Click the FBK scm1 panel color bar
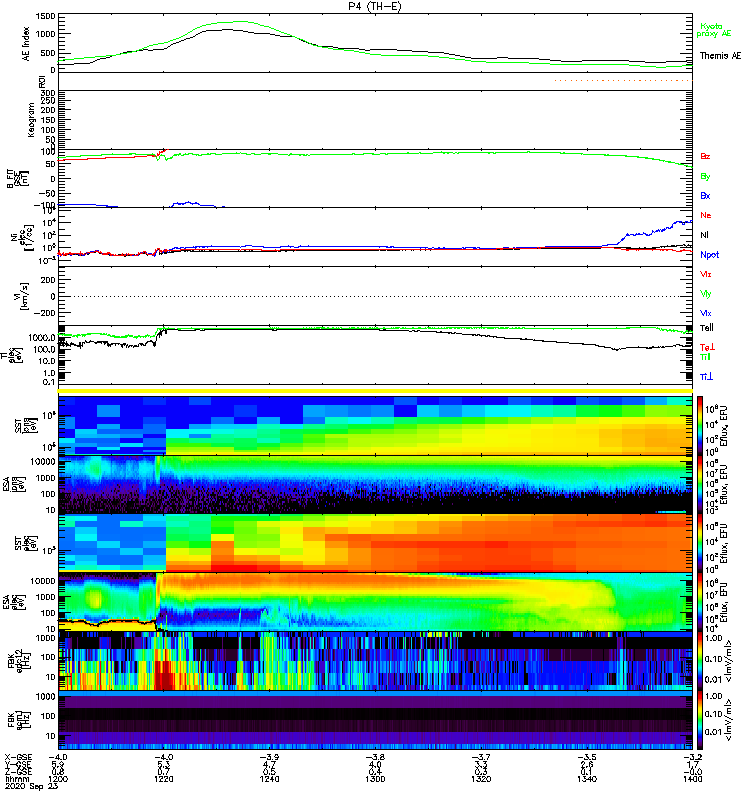This screenshot has height=800, width=750. pyautogui.click(x=700, y=720)
